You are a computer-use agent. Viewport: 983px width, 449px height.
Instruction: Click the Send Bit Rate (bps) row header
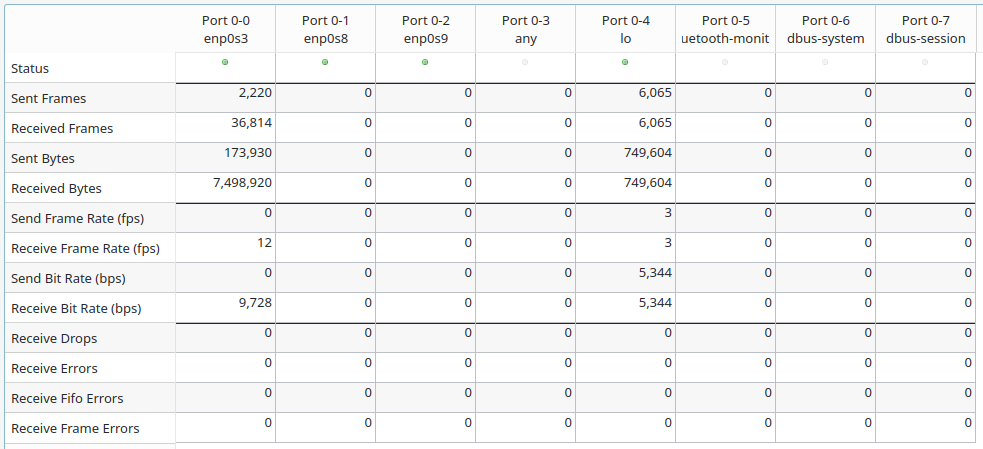pos(68,279)
